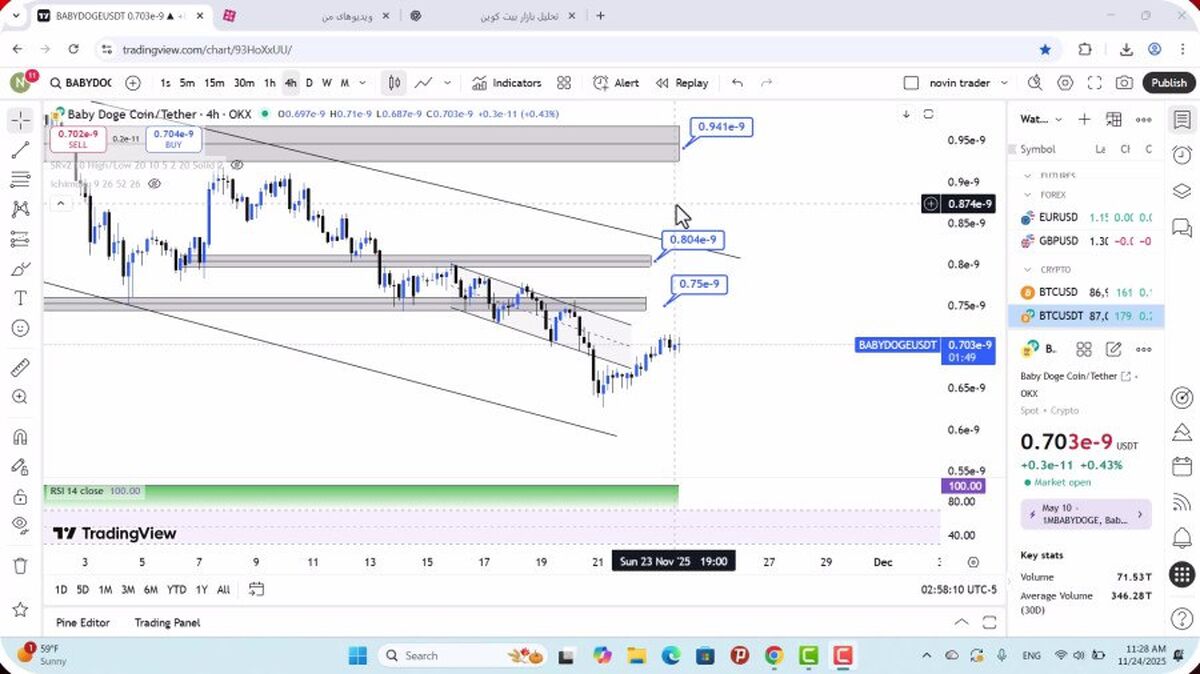Add symbol to compare with plus icon
Image resolution: width=1200 pixels, height=674 pixels.
(133, 83)
